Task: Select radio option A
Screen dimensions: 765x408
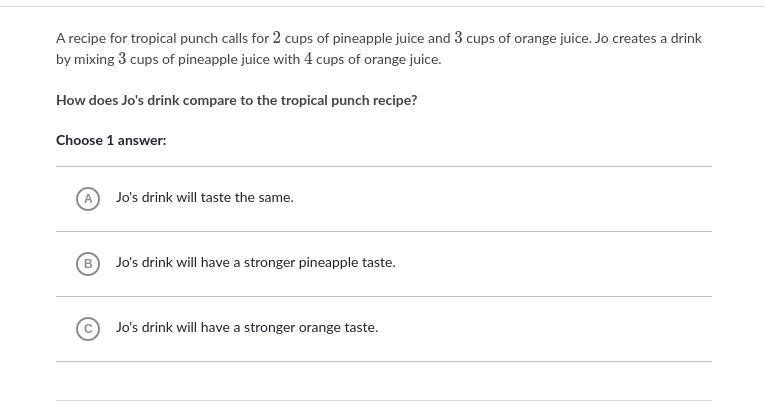Action: 88,198
